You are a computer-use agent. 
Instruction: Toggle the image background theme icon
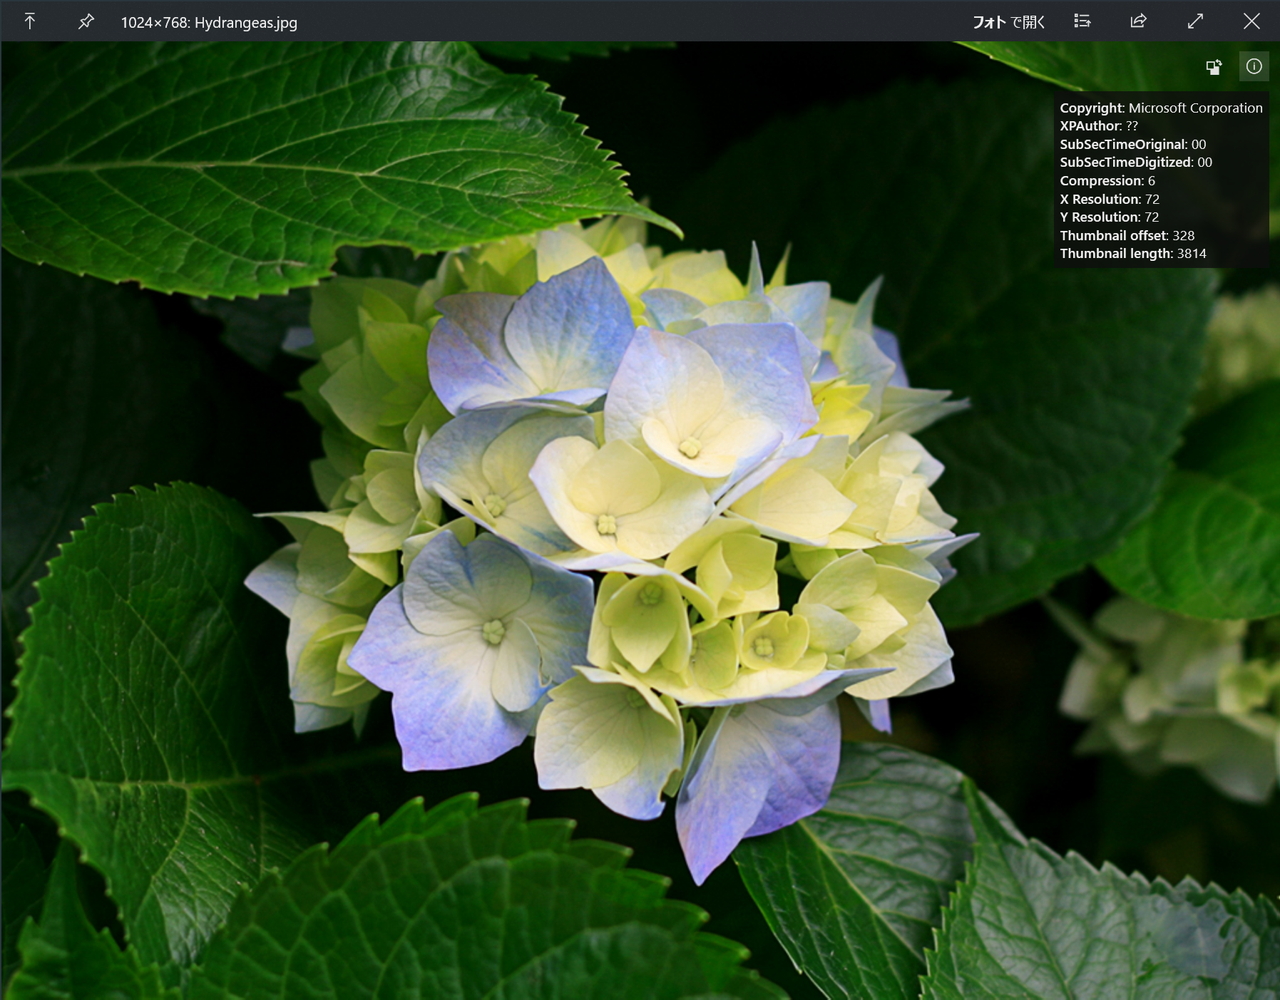(x=1214, y=67)
